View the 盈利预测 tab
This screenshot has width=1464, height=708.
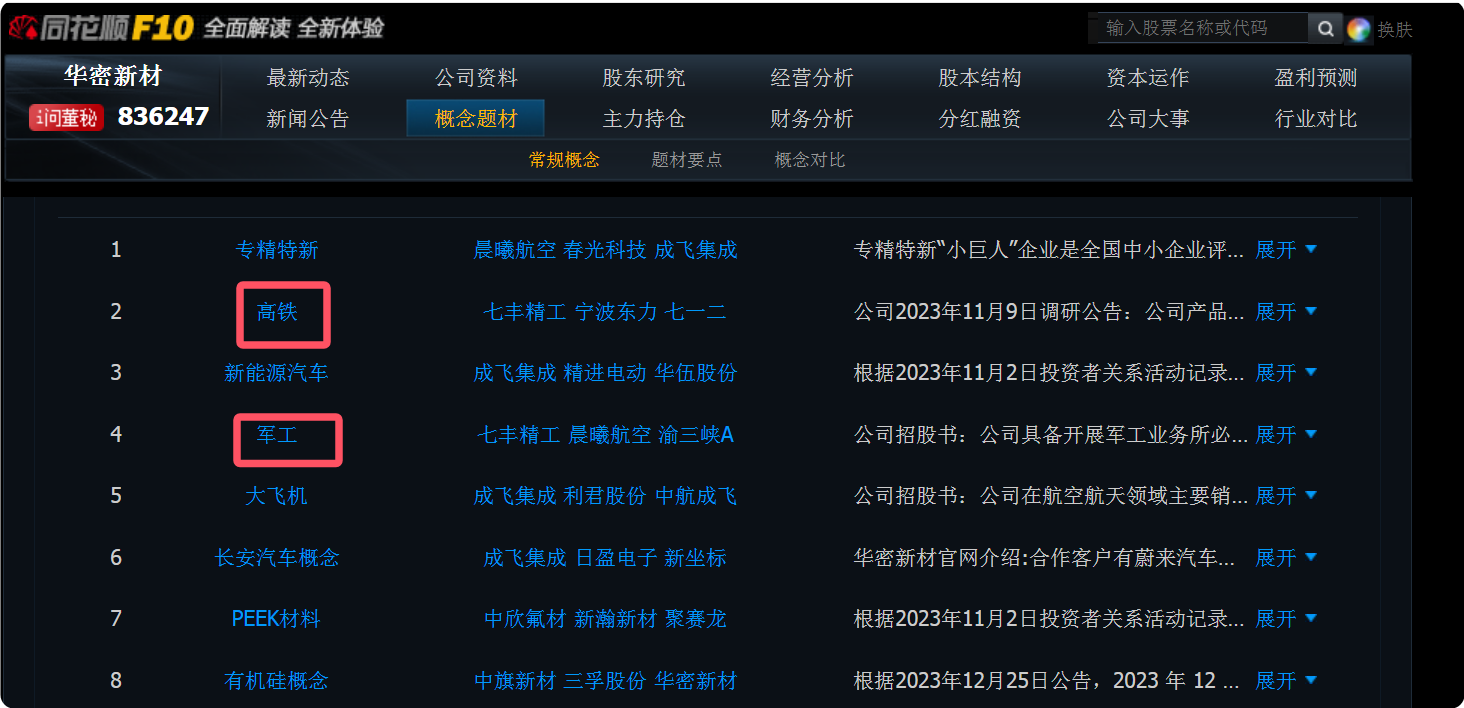pyautogui.click(x=1316, y=78)
